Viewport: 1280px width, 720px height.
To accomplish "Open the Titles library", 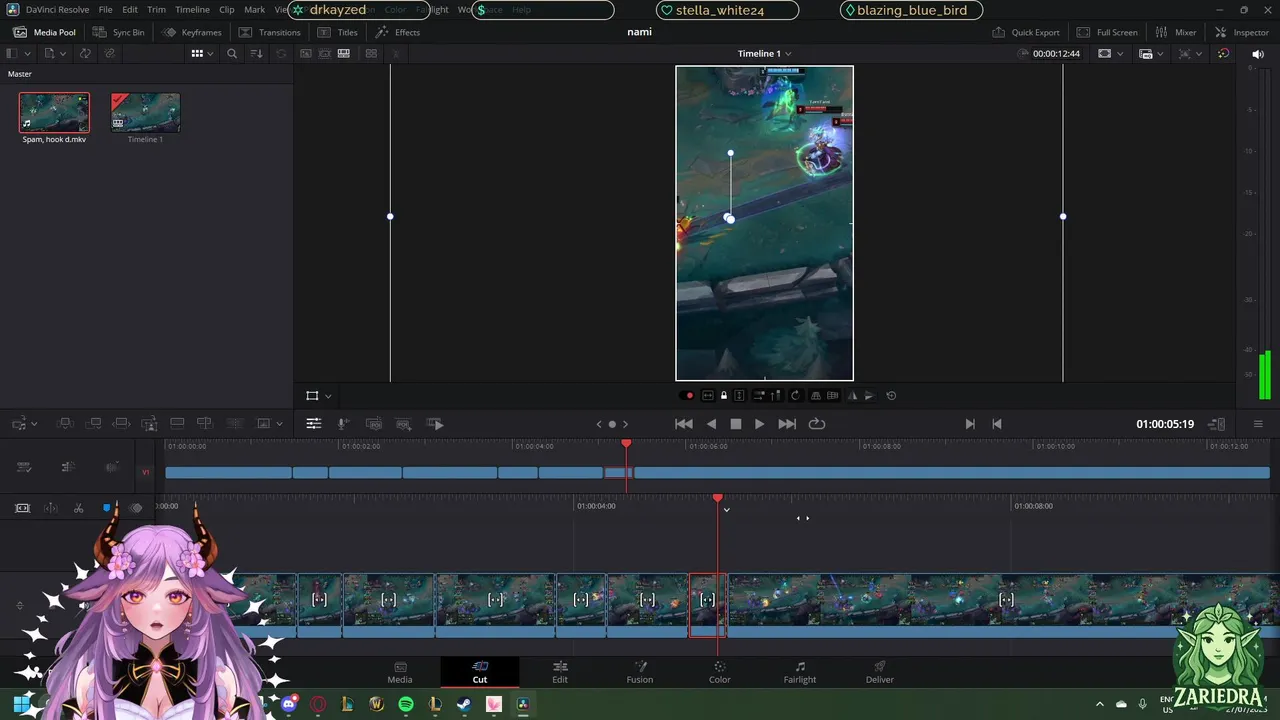I will coord(337,32).
